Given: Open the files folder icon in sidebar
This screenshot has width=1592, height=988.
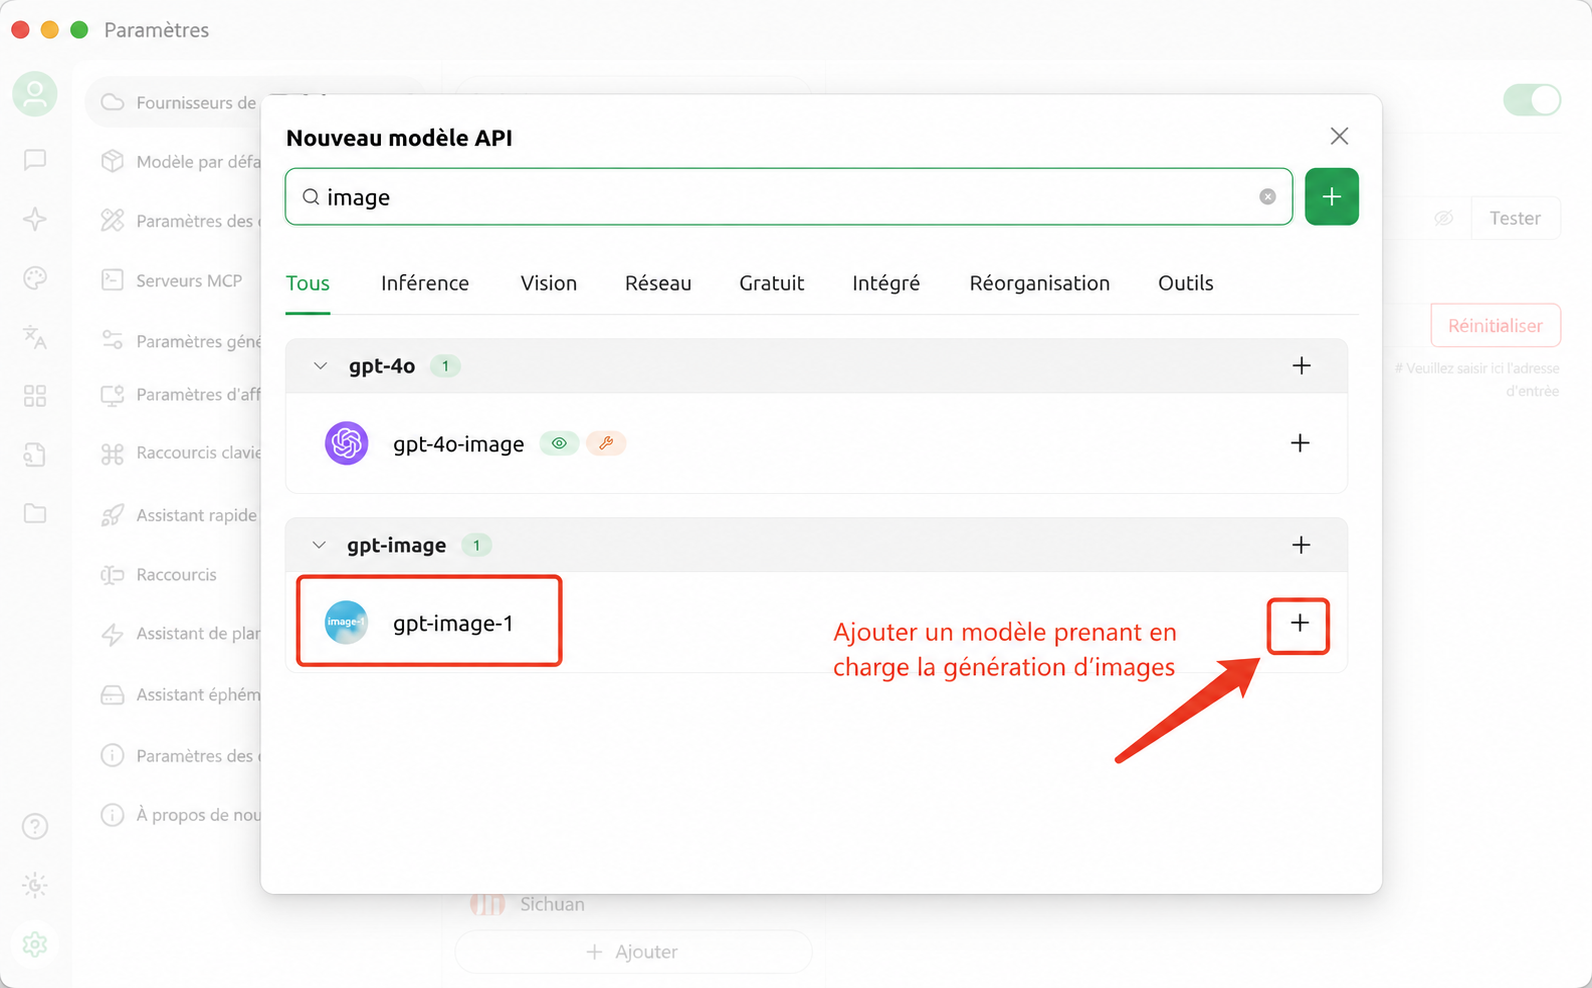Looking at the screenshot, I should [x=35, y=514].
